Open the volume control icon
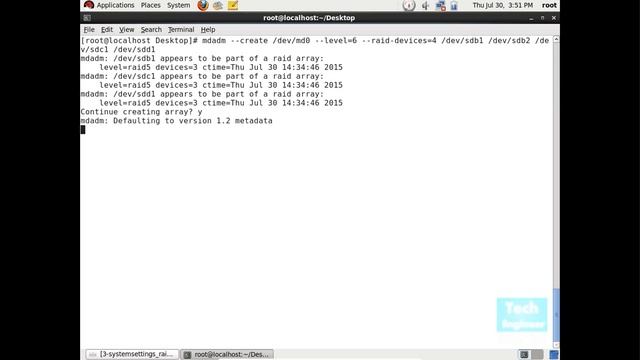 (x=425, y=6)
